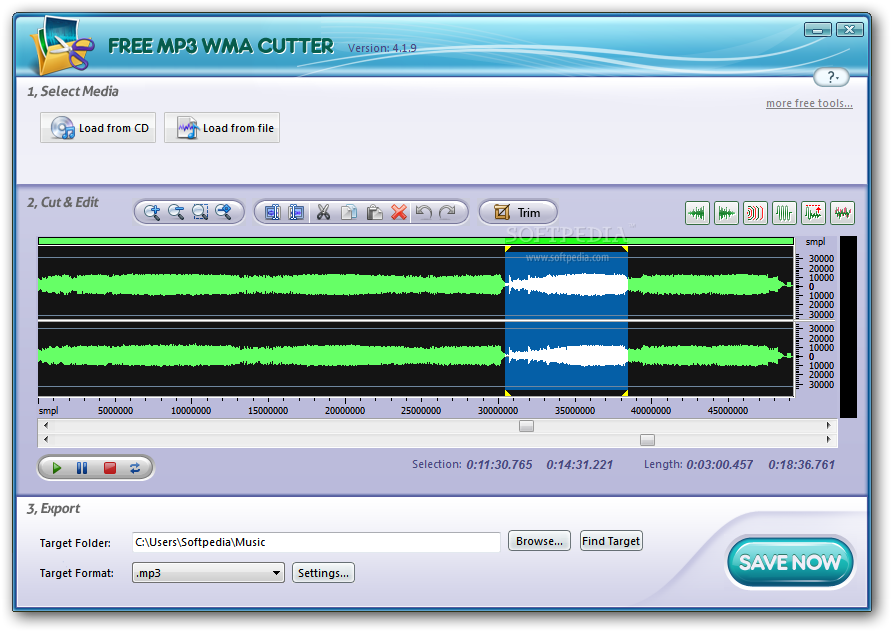Click the first select-region icon before the scissors
This screenshot has height=632, width=892.
coord(272,212)
